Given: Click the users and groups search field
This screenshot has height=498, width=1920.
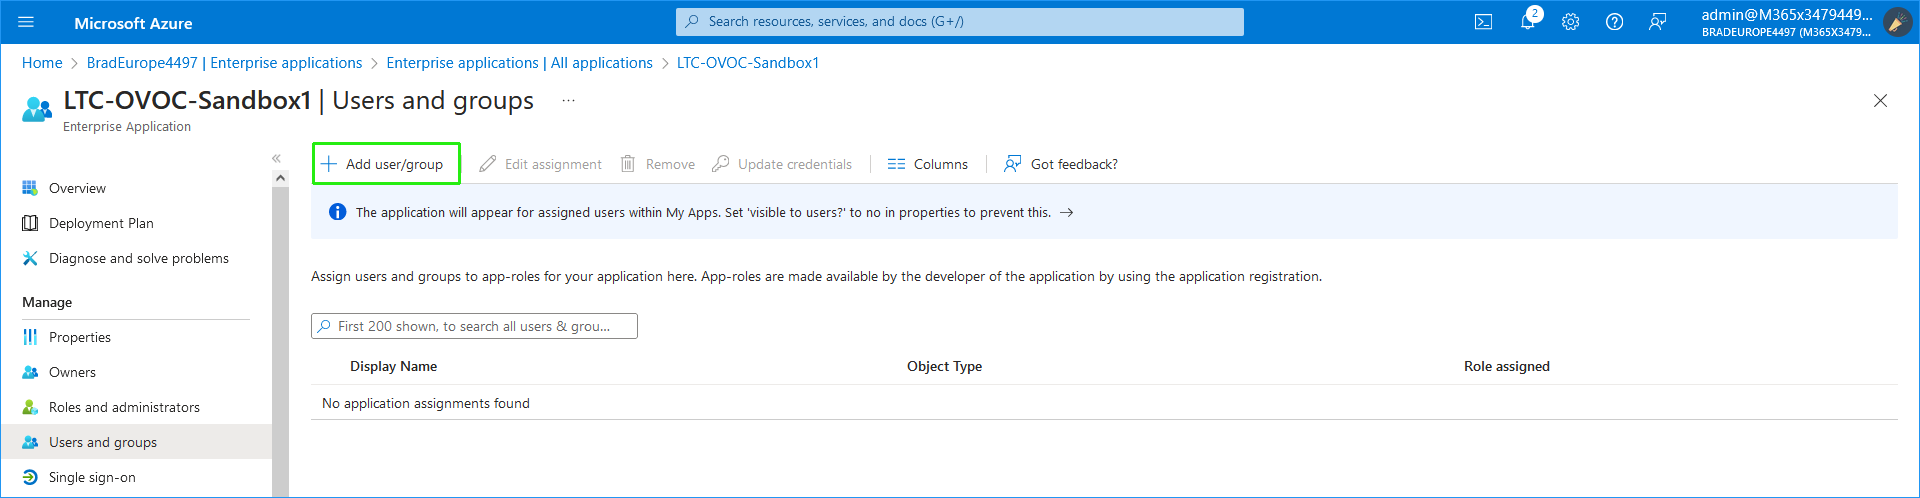Looking at the screenshot, I should point(474,326).
